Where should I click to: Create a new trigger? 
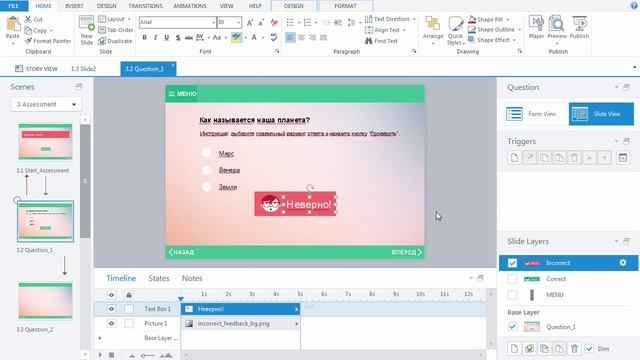514,158
